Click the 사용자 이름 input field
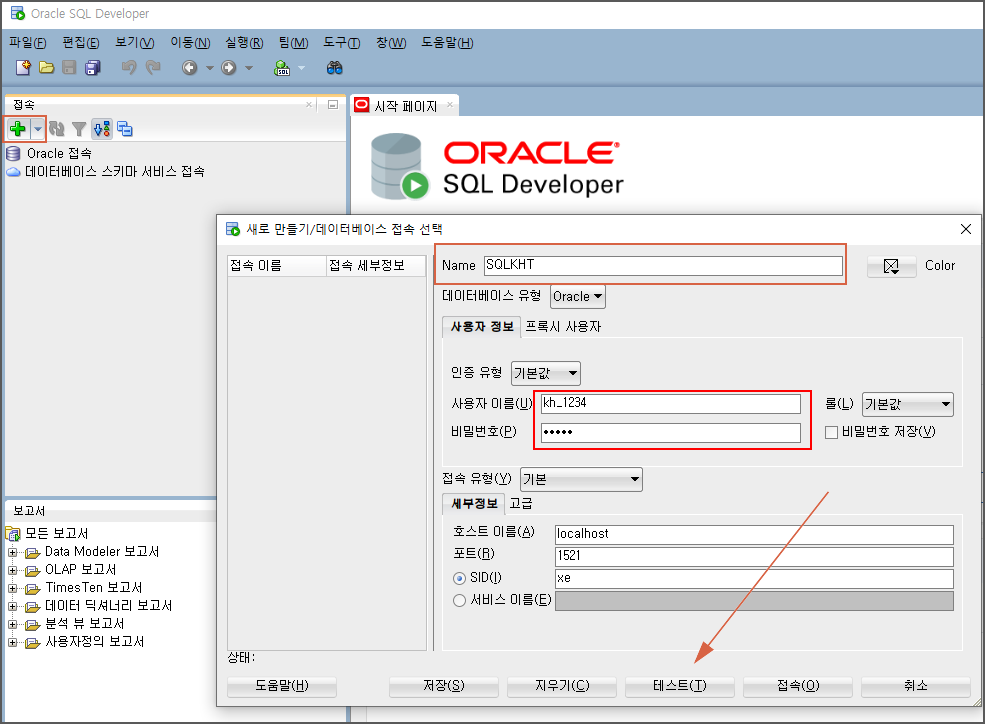This screenshot has height=724, width=985. (671, 404)
